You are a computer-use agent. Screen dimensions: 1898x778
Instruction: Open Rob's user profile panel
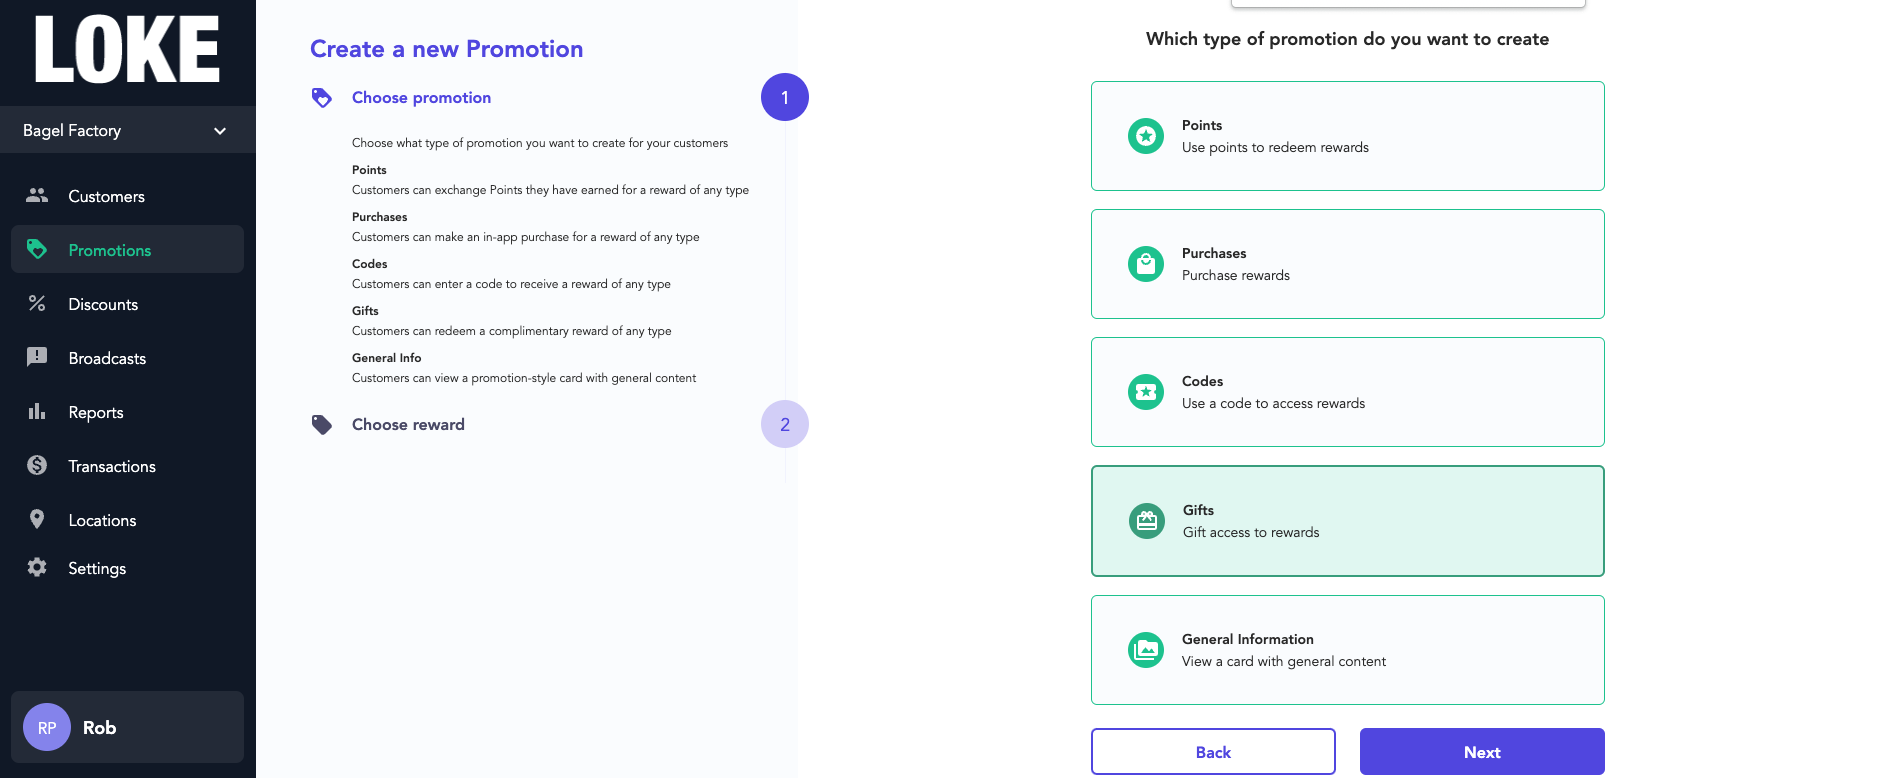[127, 727]
